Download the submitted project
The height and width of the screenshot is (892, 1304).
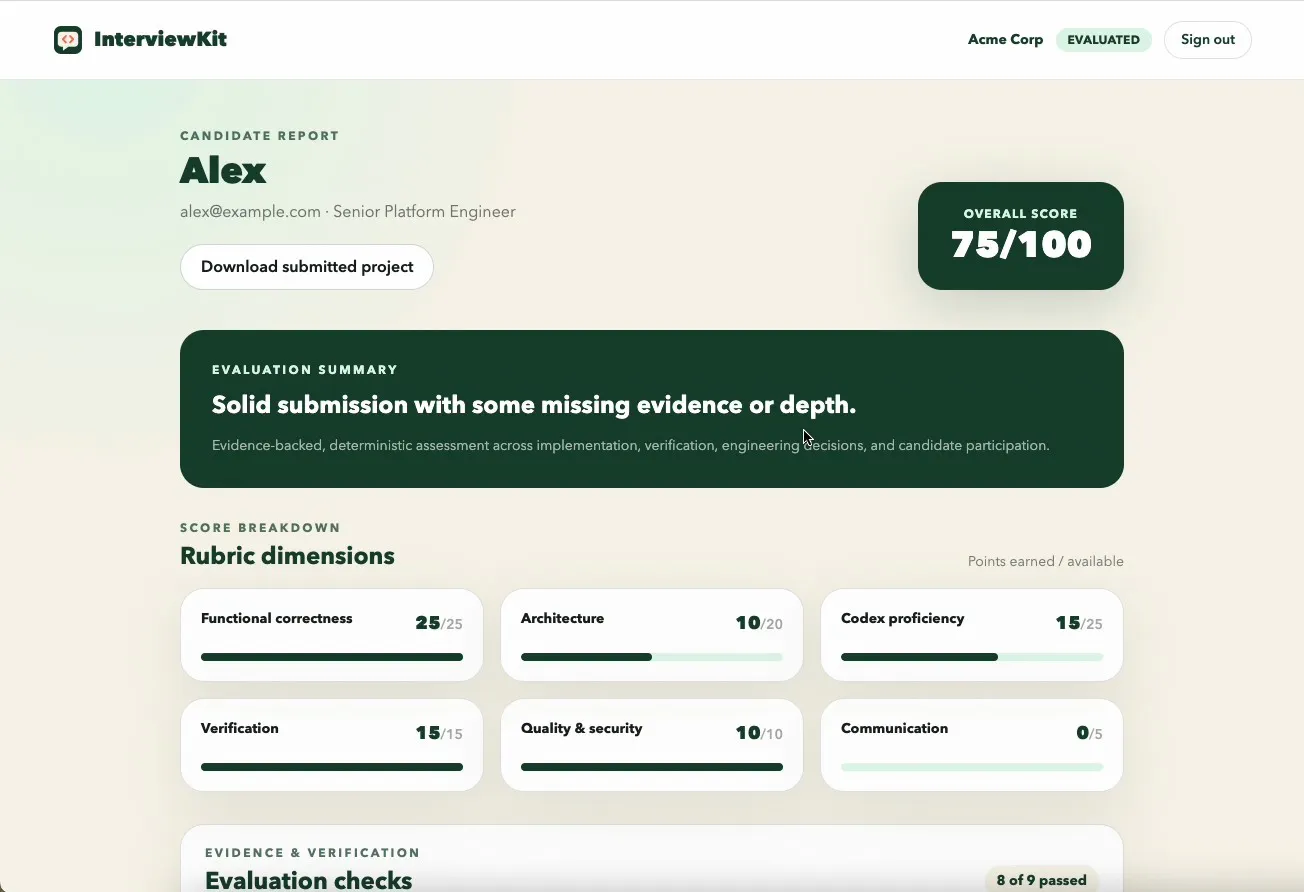pyautogui.click(x=307, y=267)
